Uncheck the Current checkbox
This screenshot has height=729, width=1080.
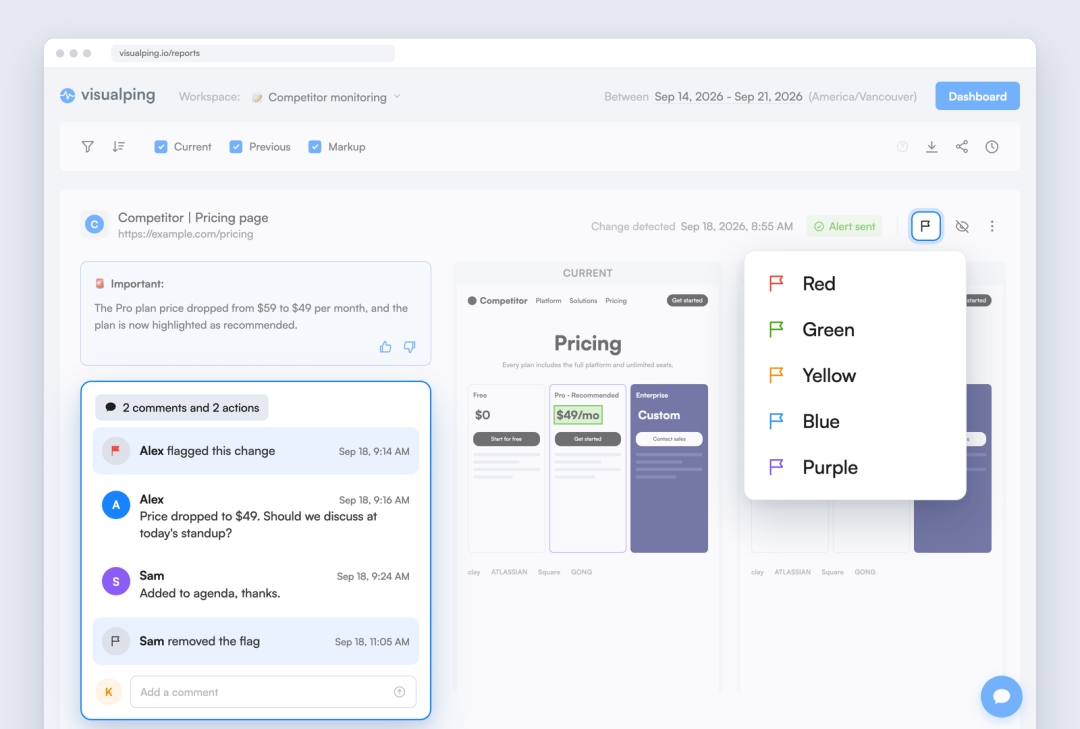click(161, 147)
